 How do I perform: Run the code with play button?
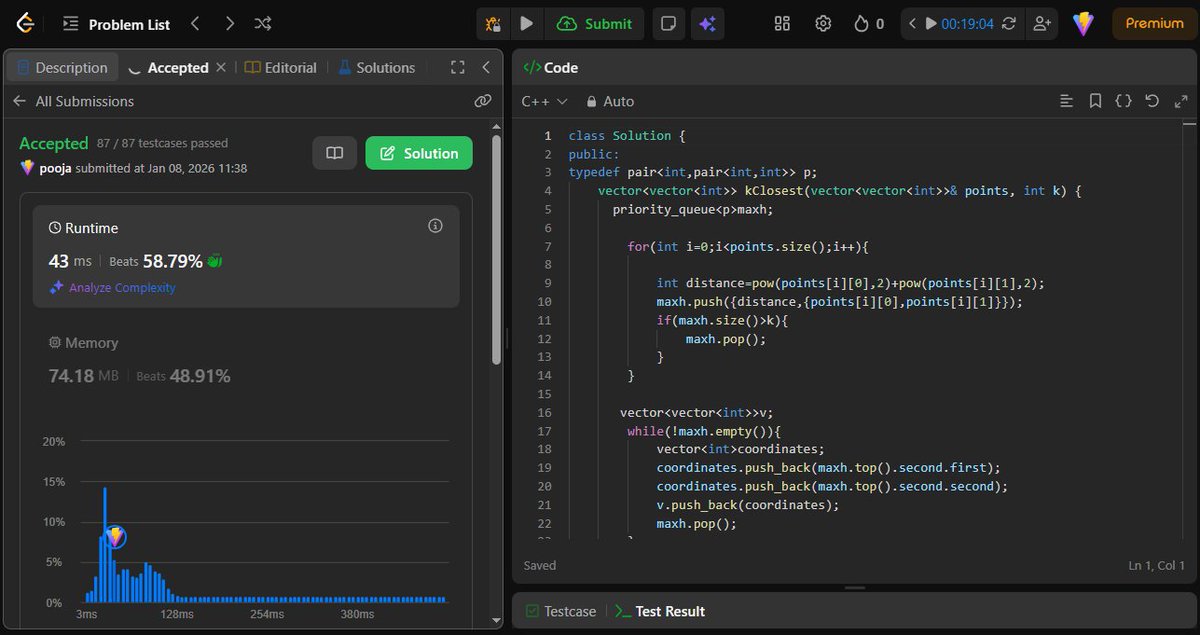(527, 23)
